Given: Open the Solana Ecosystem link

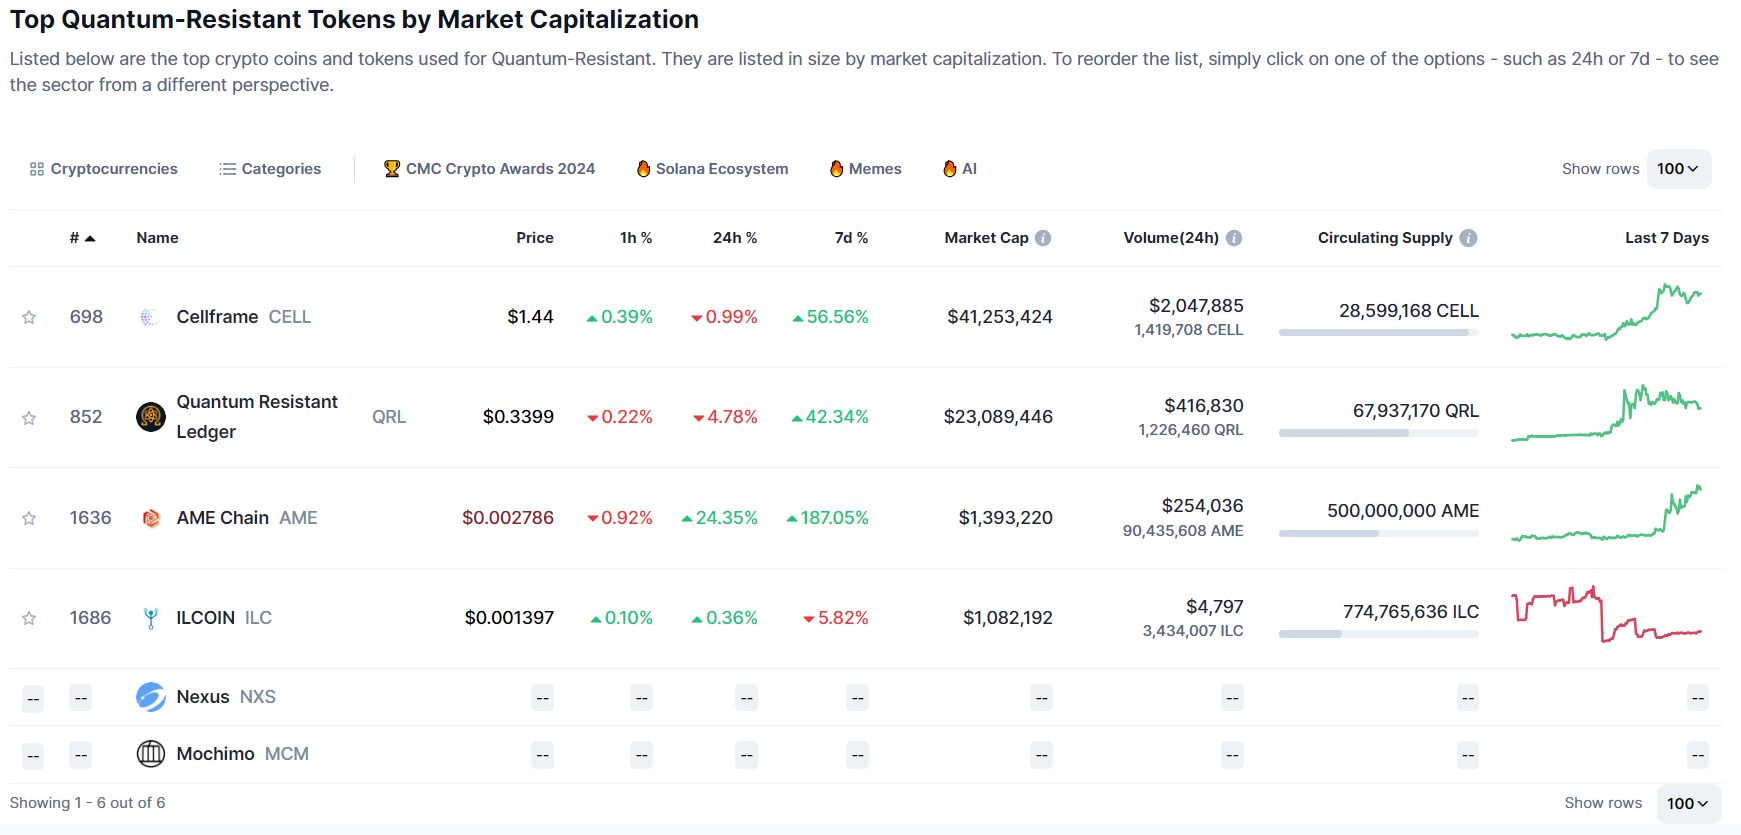Looking at the screenshot, I should coord(712,169).
